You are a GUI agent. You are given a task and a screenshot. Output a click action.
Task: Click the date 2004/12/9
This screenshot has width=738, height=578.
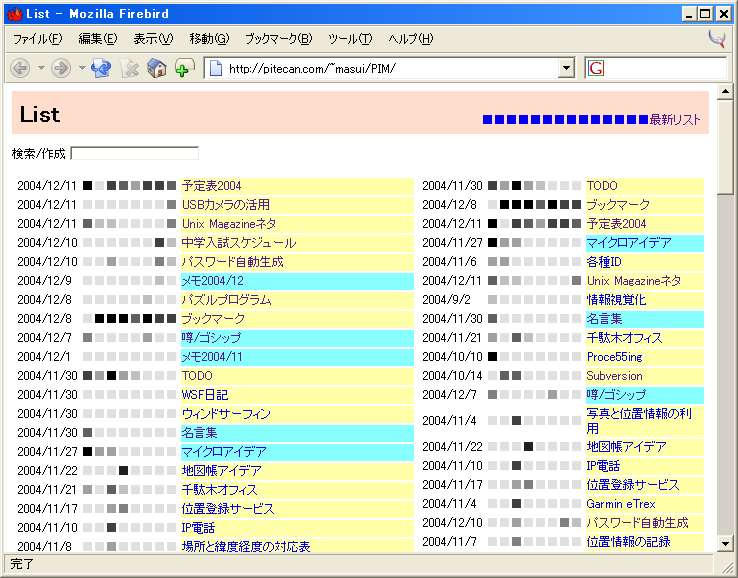tap(44, 281)
